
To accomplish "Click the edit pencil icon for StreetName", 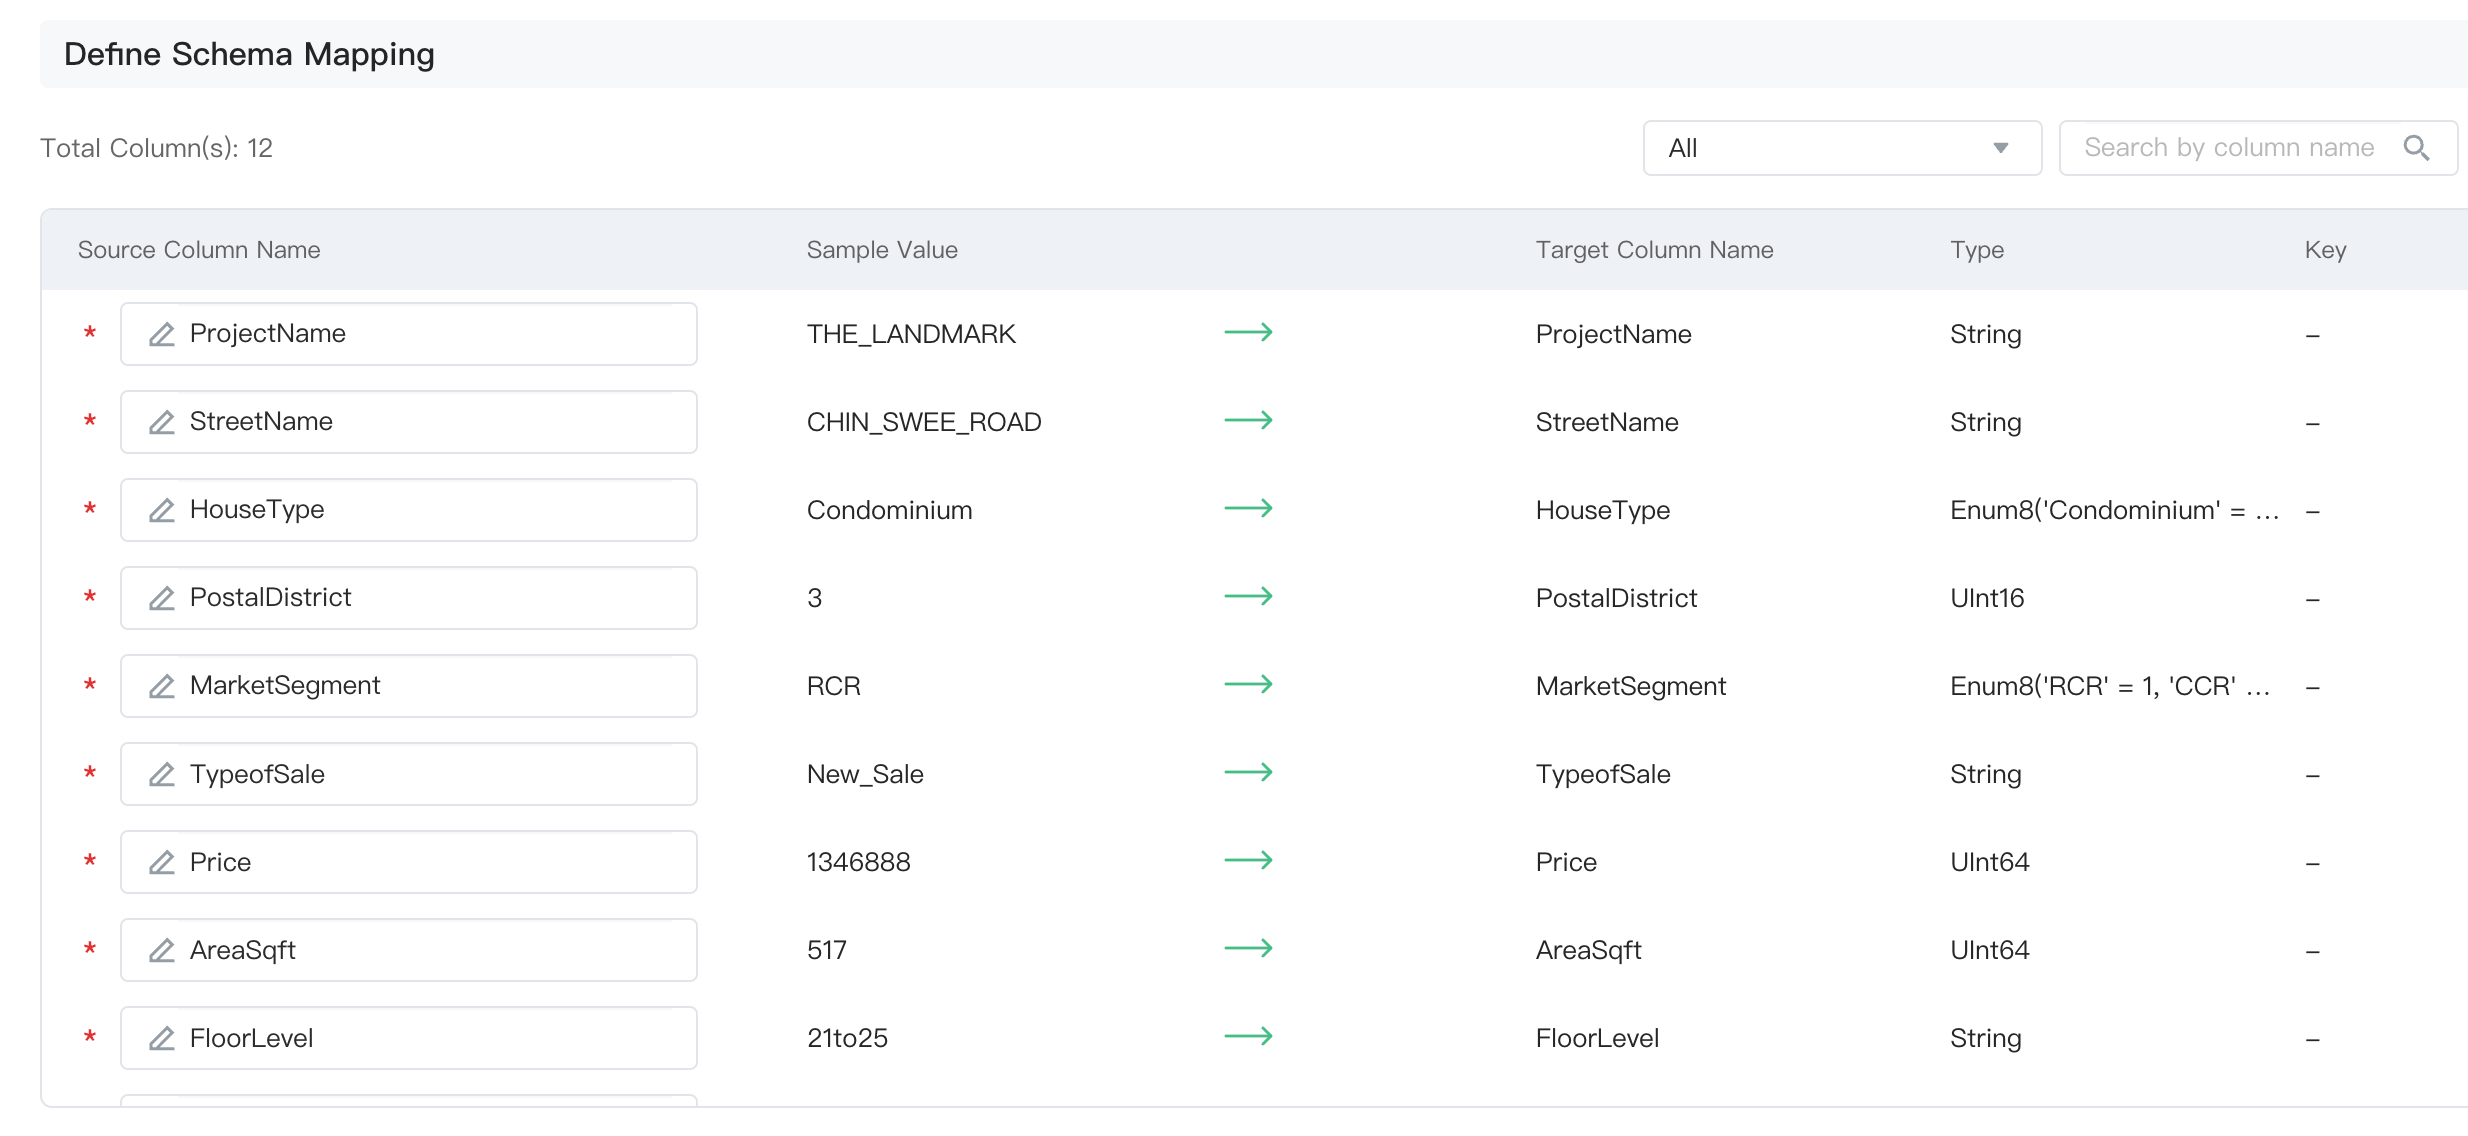I will (x=162, y=422).
